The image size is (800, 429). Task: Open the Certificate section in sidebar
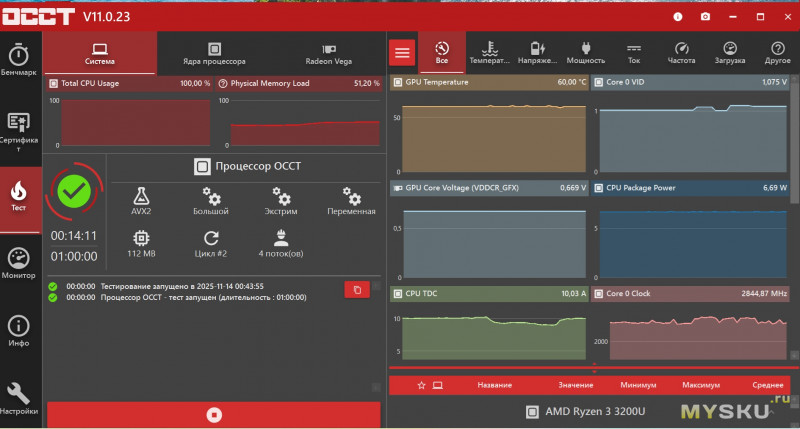click(21, 130)
